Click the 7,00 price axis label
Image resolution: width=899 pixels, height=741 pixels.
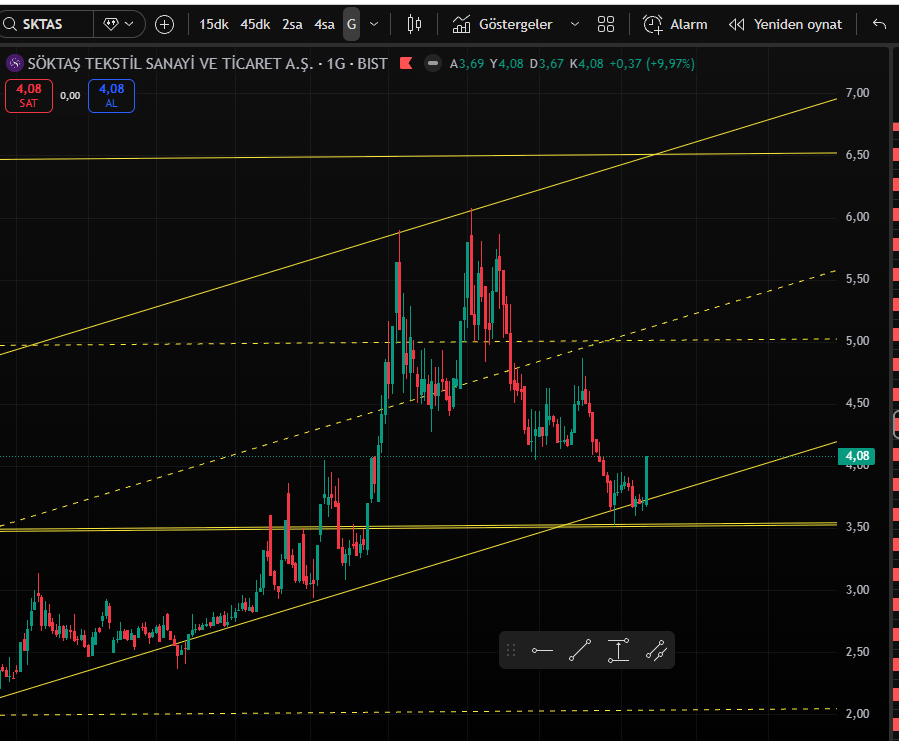857,93
